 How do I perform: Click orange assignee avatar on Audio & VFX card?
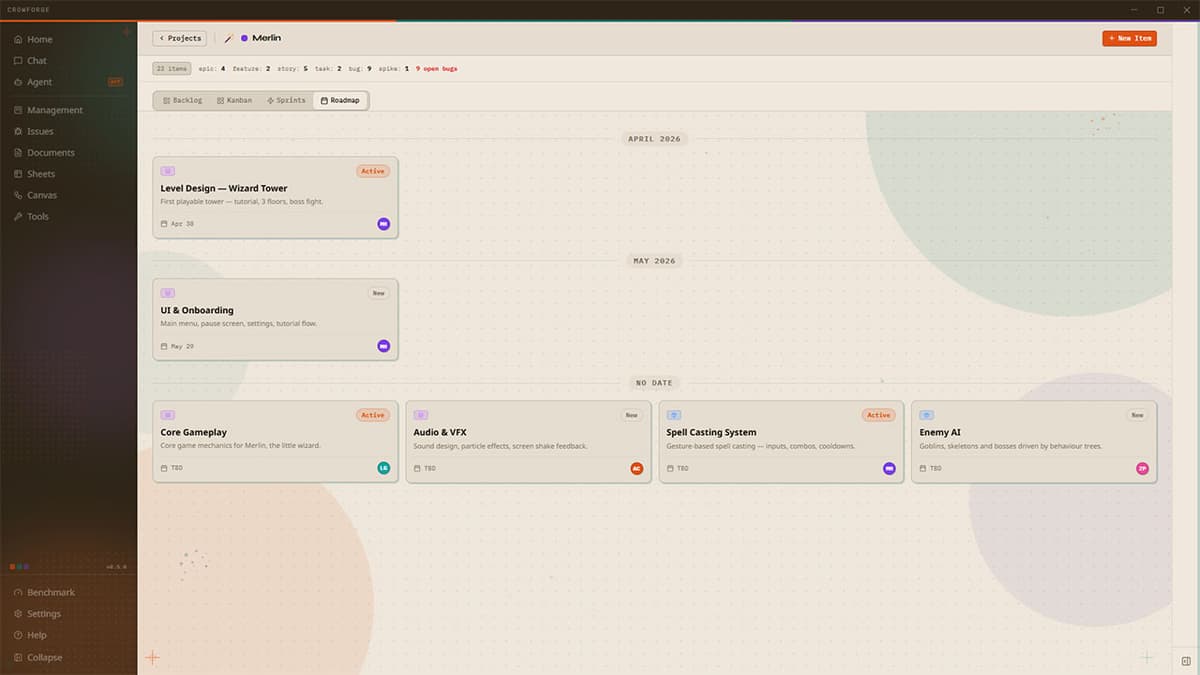click(x=636, y=468)
